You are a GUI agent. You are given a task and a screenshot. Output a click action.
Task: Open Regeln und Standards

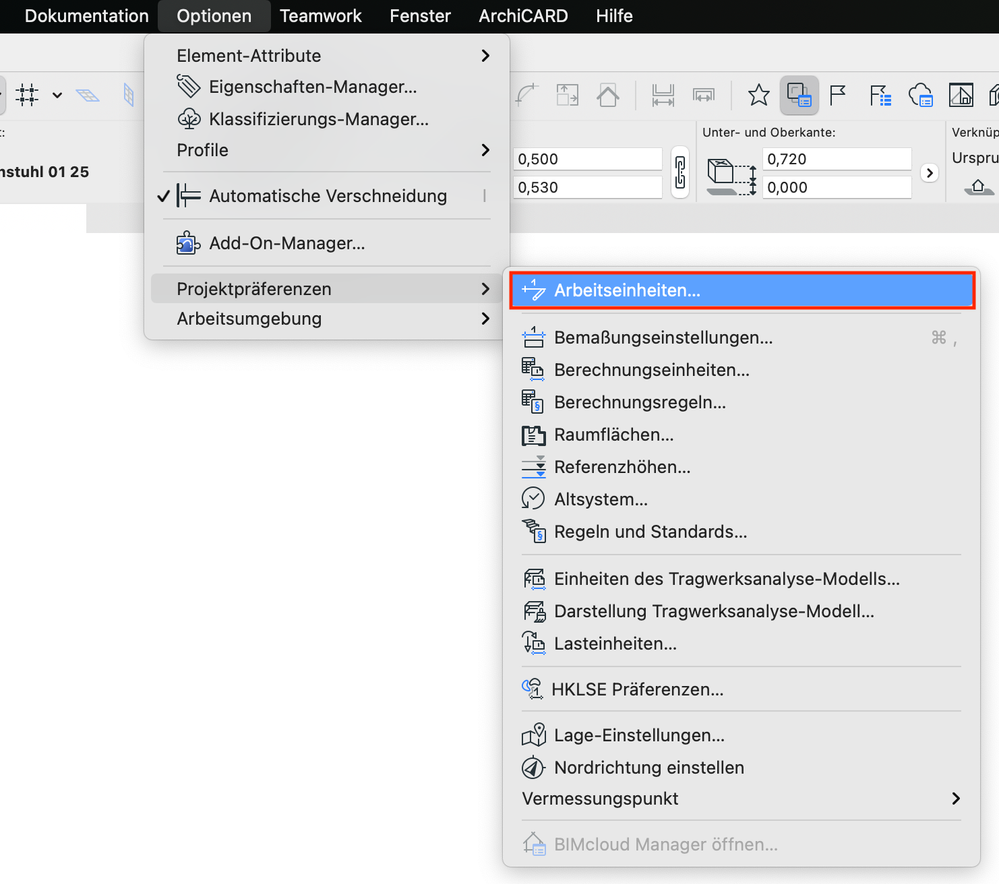[741, 532]
